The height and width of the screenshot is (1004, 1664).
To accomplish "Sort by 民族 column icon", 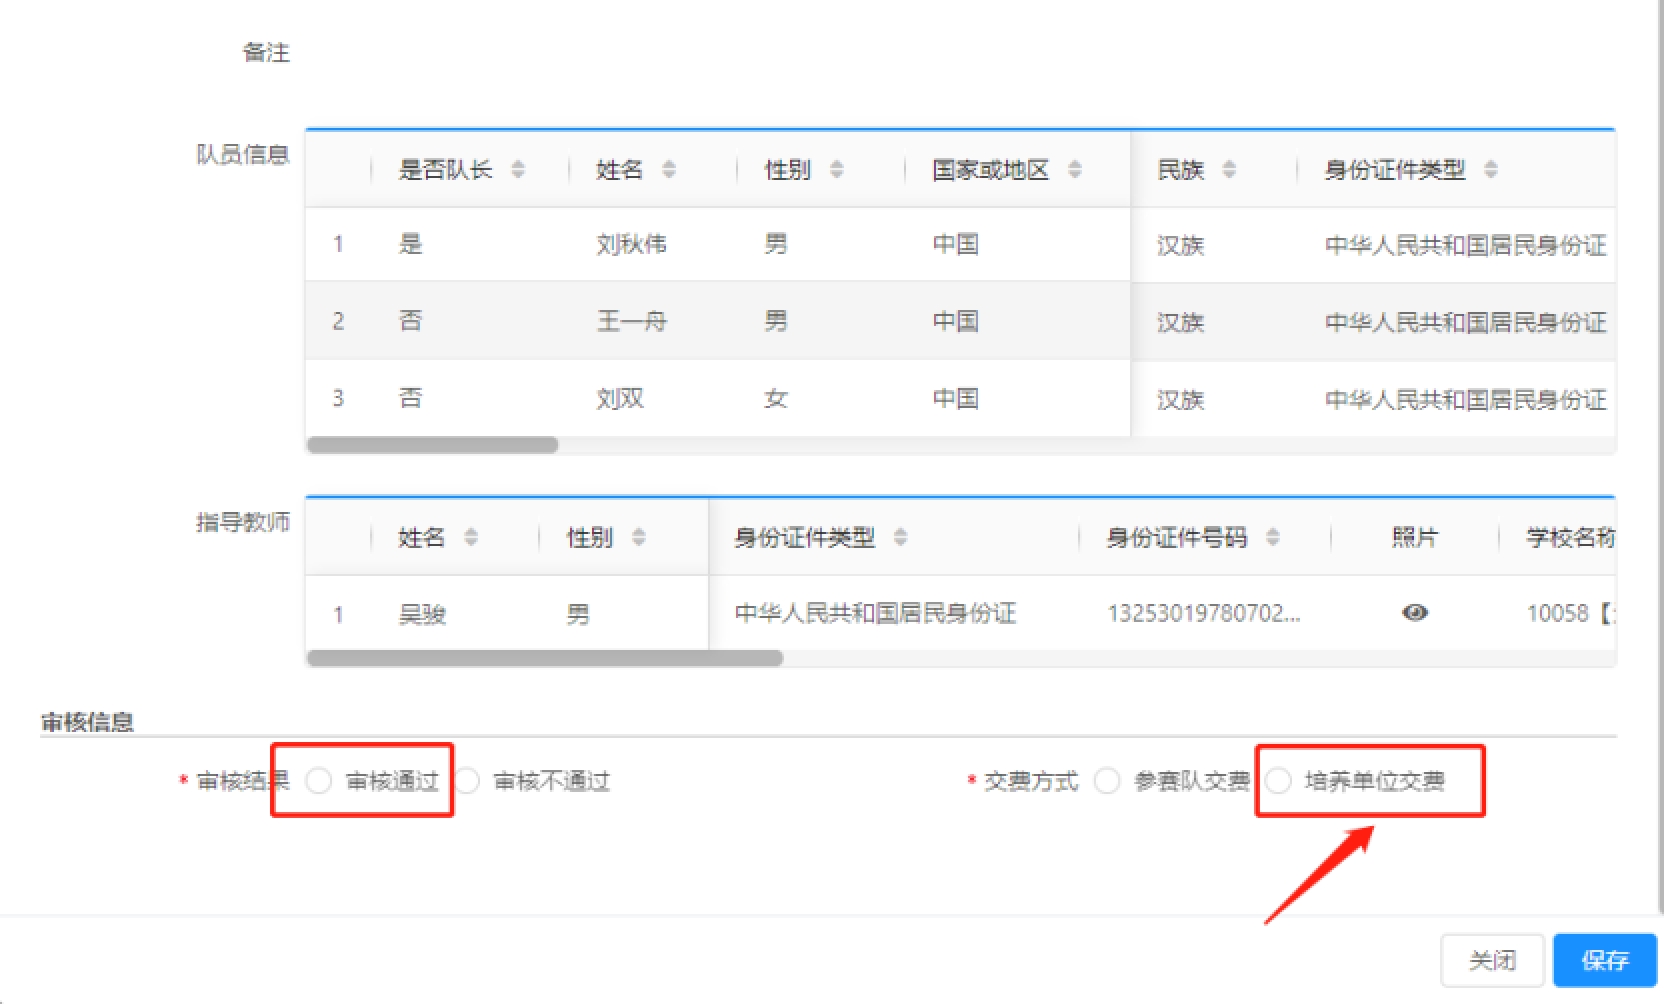I will coord(1229,169).
